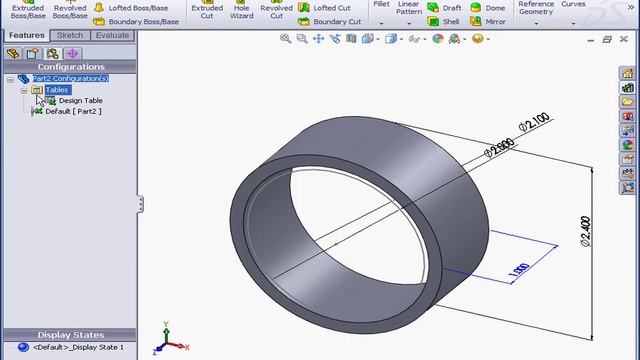The width and height of the screenshot is (640, 360).
Task: Click the Boundary Cut icon
Action: tap(304, 22)
